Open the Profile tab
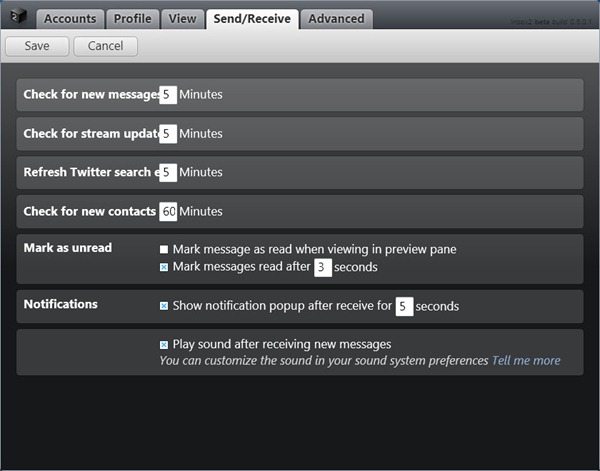 click(x=132, y=18)
